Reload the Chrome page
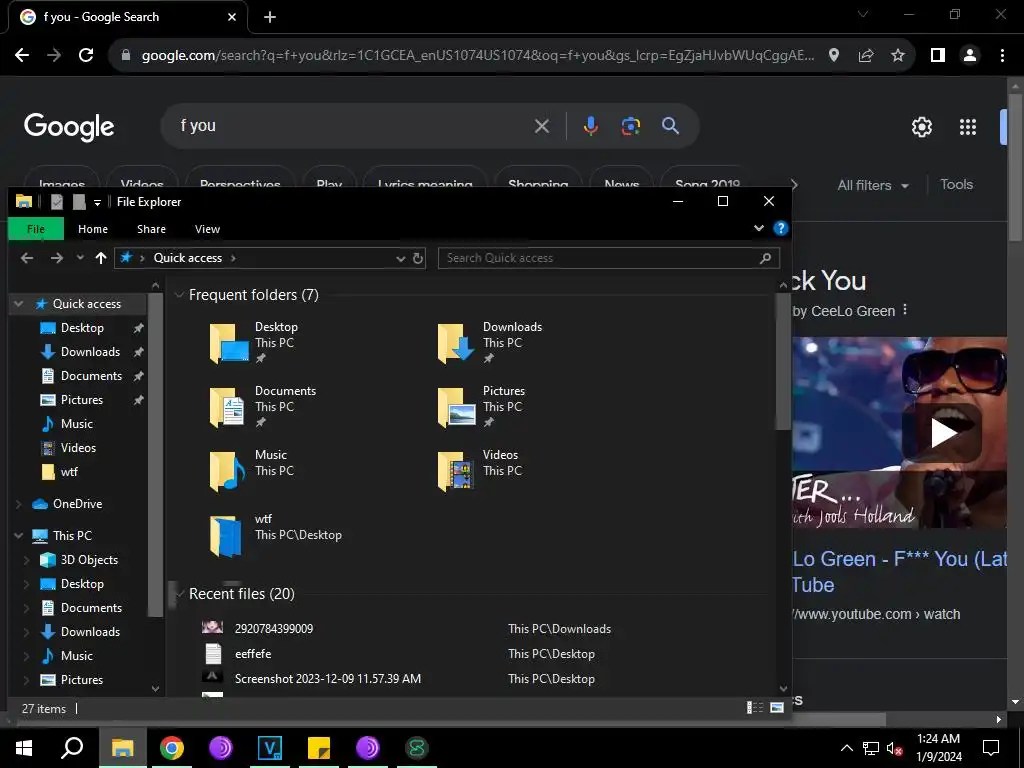Viewport: 1024px width, 768px height. (x=86, y=55)
